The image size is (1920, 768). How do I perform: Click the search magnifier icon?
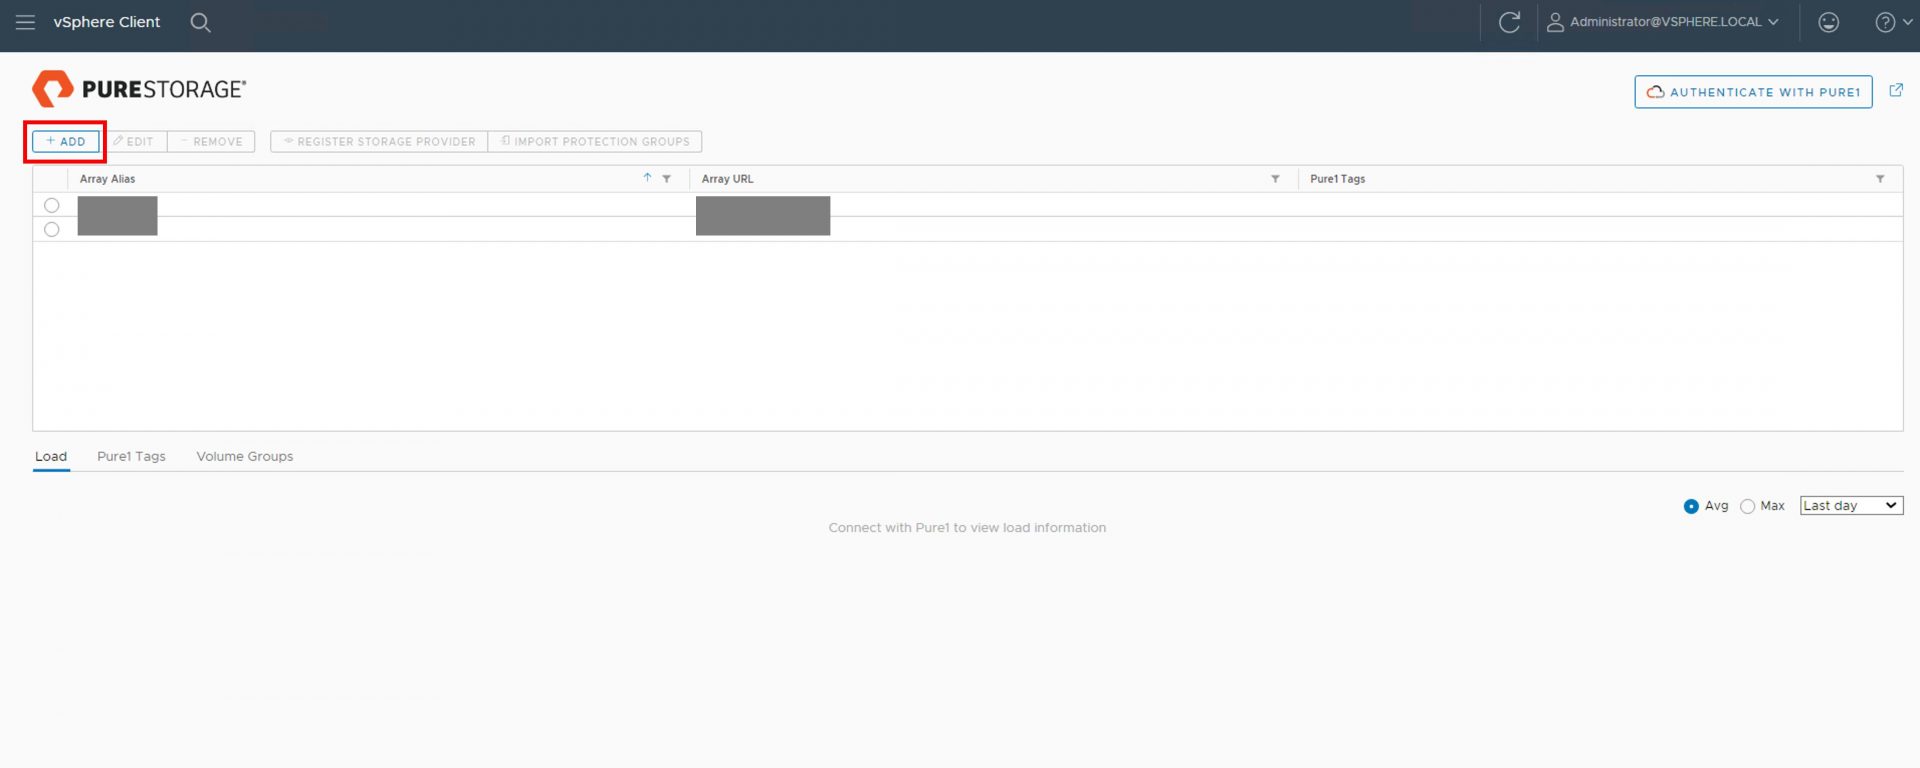coord(200,22)
